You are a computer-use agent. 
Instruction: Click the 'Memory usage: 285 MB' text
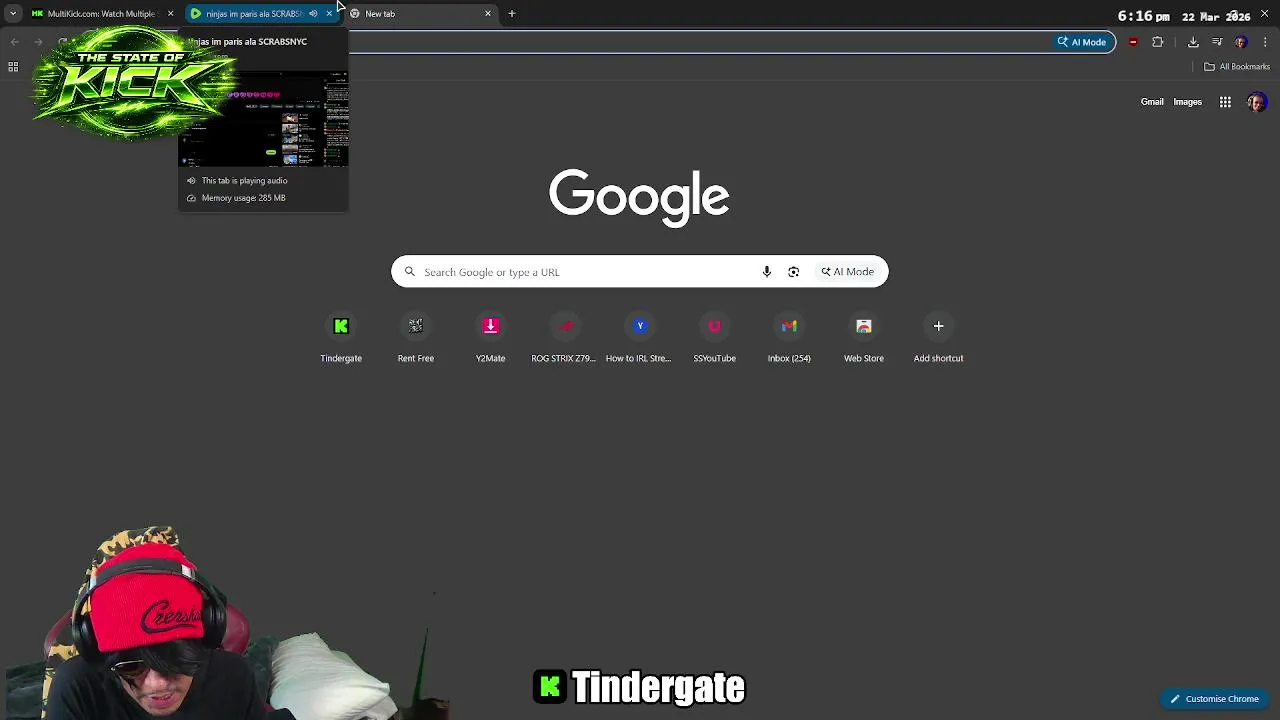(243, 198)
